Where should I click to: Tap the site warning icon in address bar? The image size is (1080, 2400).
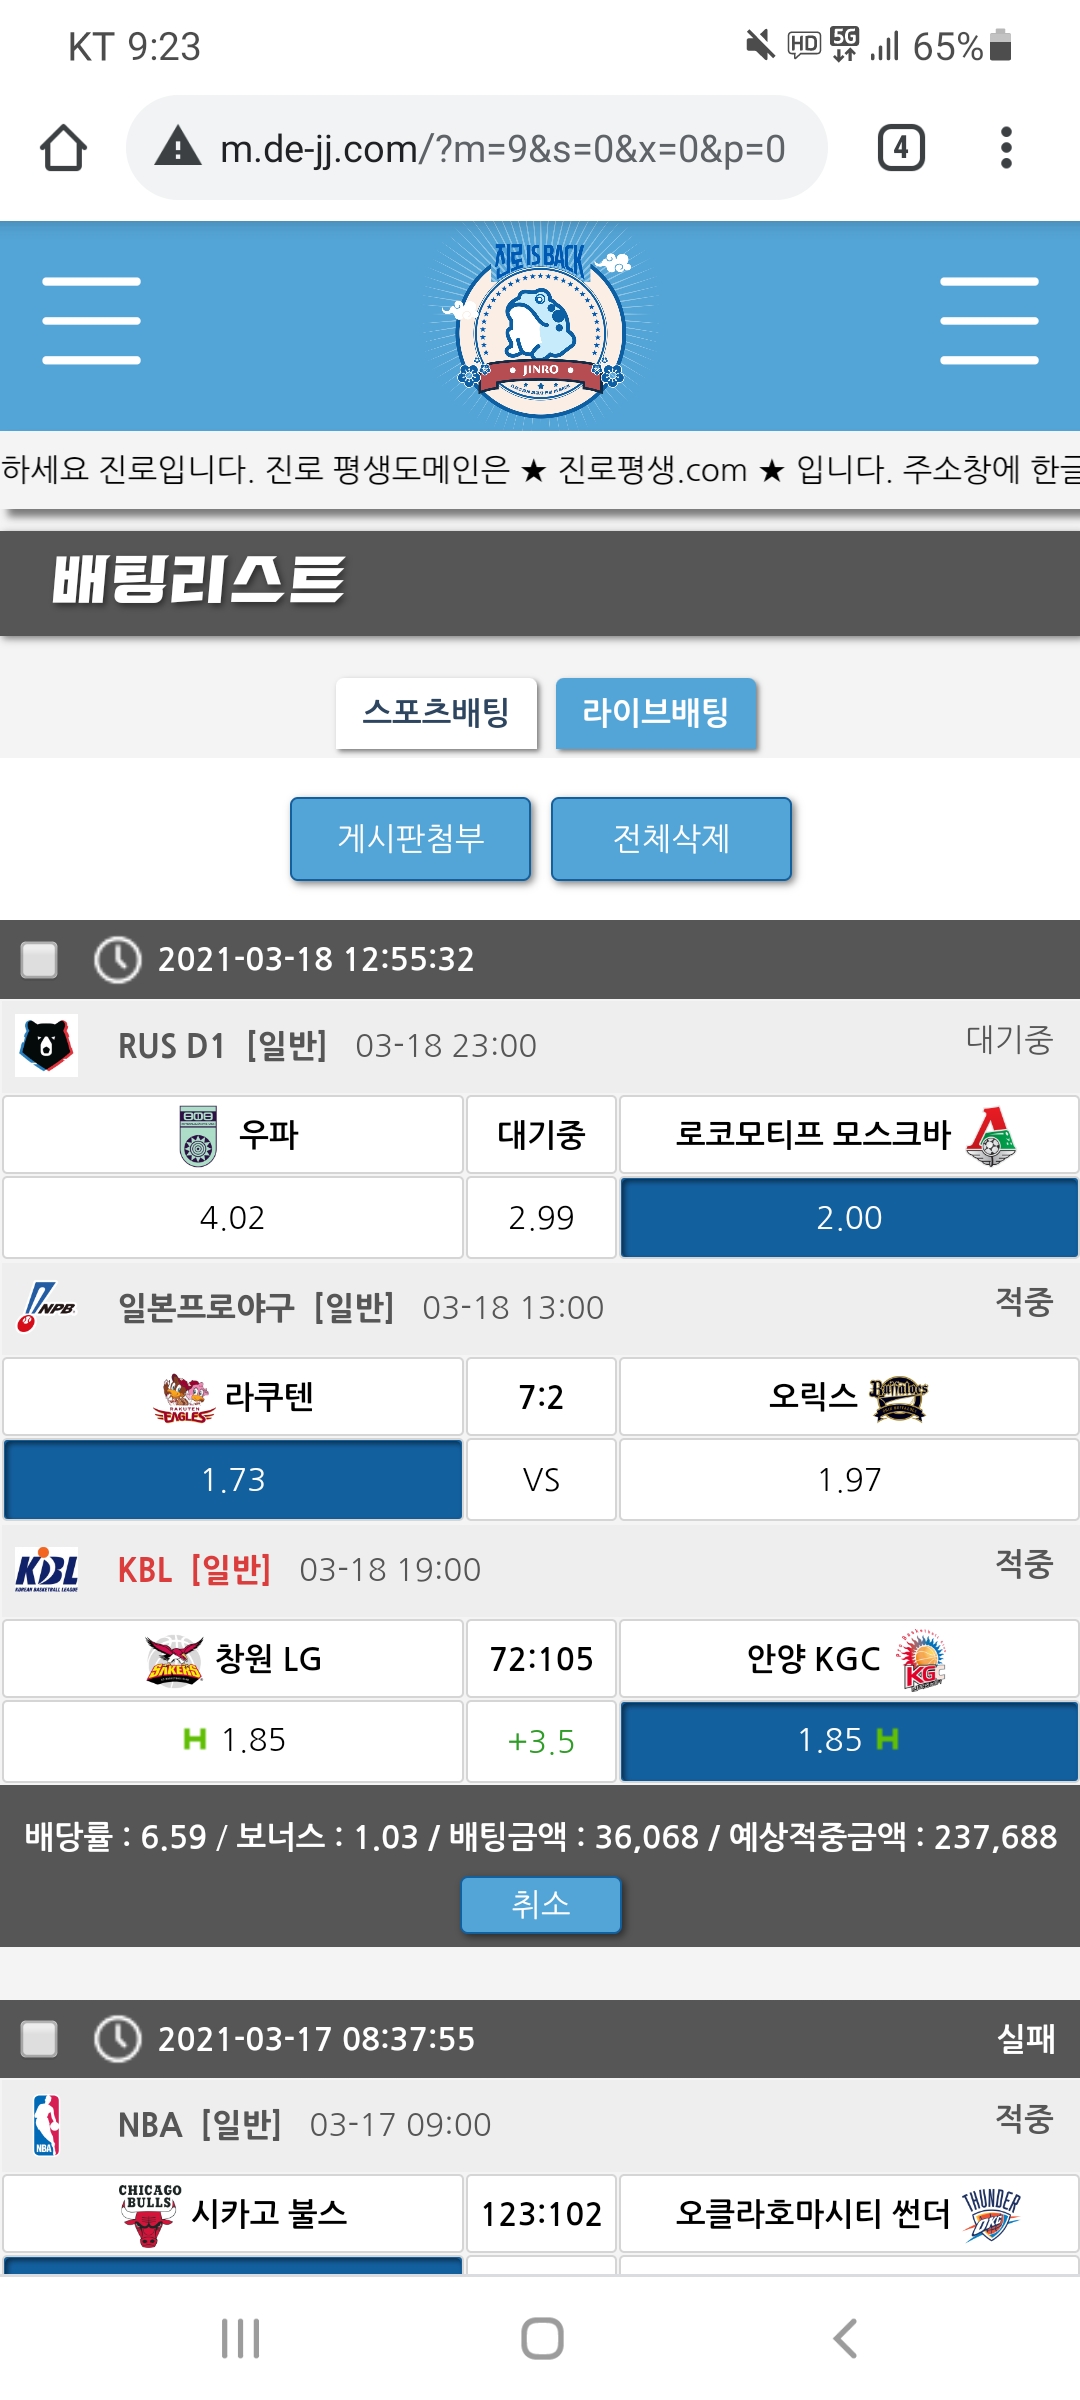[x=178, y=147]
